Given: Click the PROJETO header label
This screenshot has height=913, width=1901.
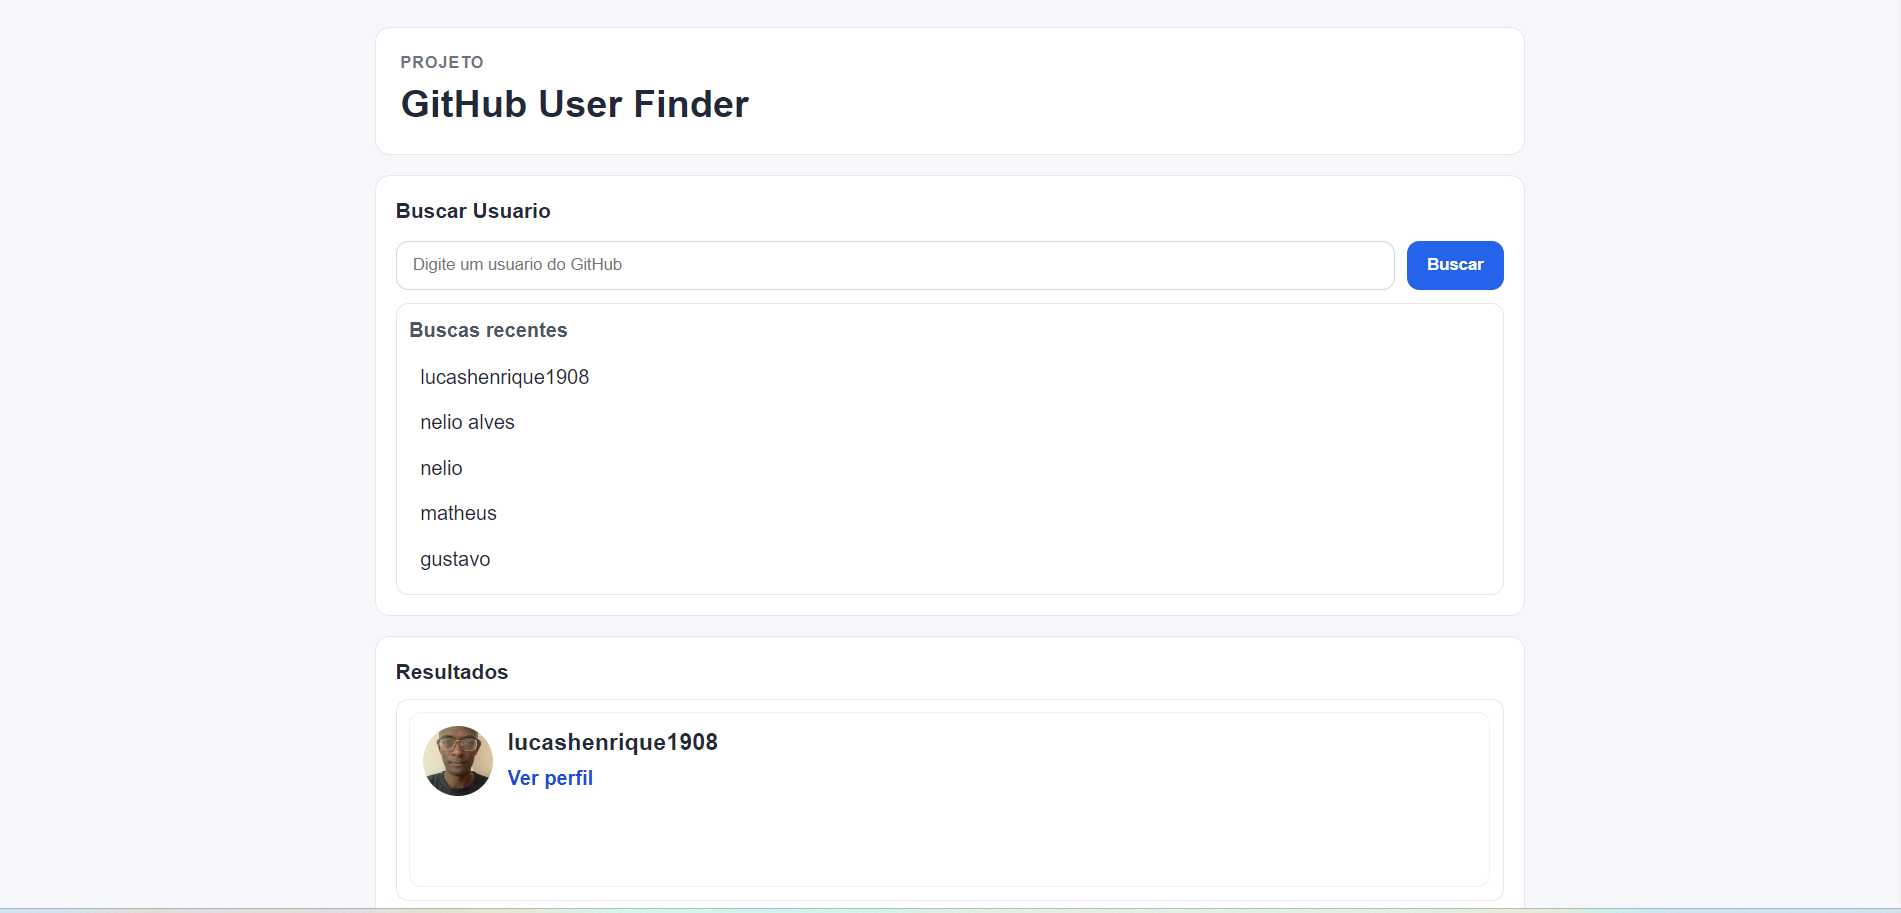Looking at the screenshot, I should pyautogui.click(x=441, y=62).
